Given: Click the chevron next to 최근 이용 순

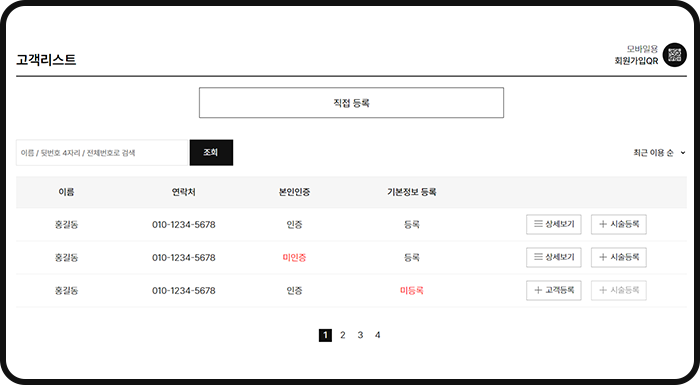Looking at the screenshot, I should (683, 153).
